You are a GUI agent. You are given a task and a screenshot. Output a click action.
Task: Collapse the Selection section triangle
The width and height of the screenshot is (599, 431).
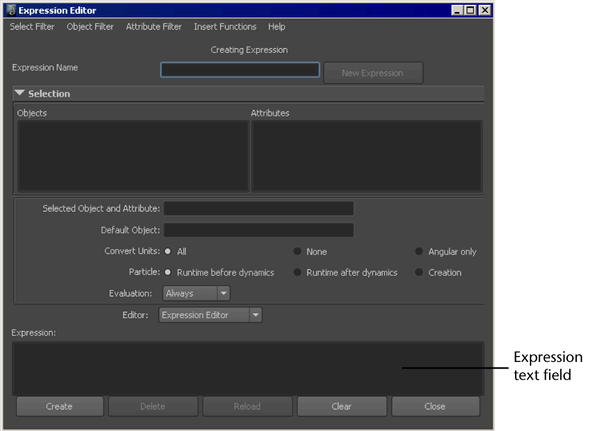tap(20, 93)
